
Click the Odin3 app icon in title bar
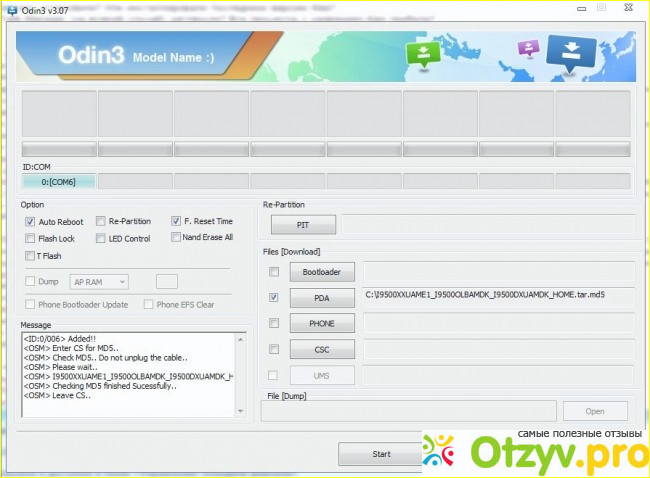coord(13,9)
